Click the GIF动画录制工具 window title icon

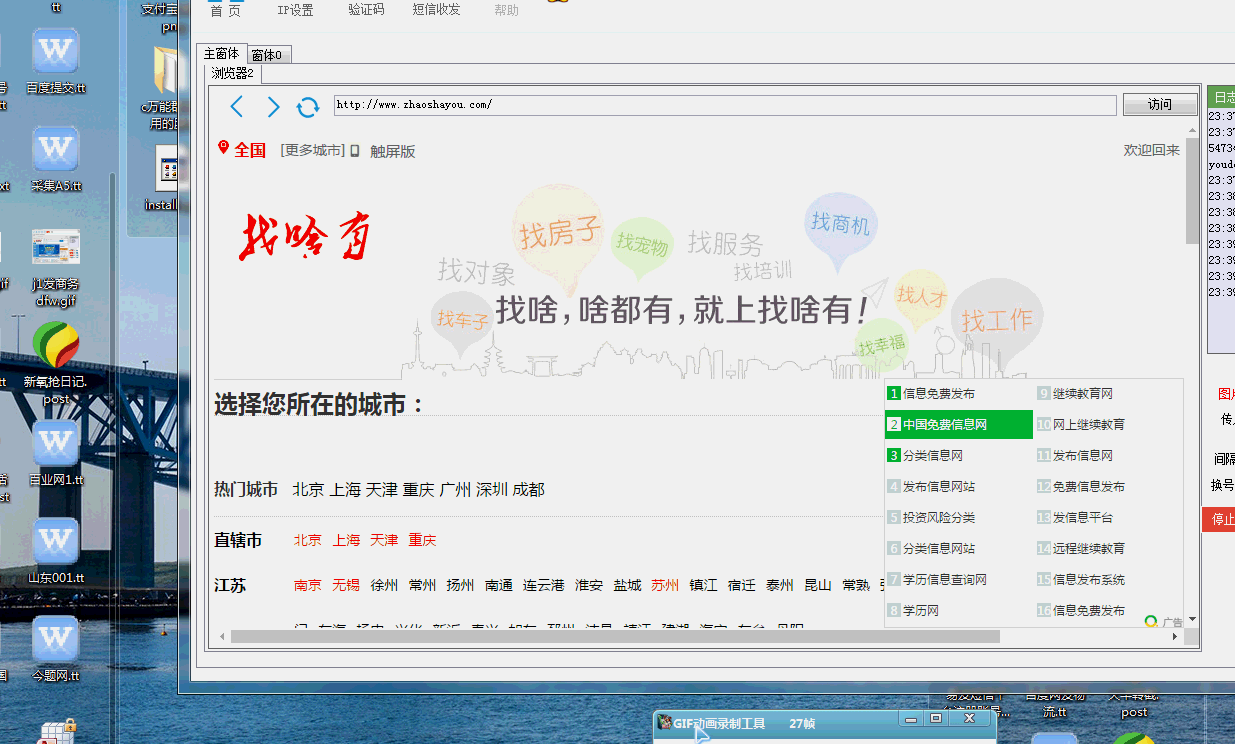click(665, 722)
